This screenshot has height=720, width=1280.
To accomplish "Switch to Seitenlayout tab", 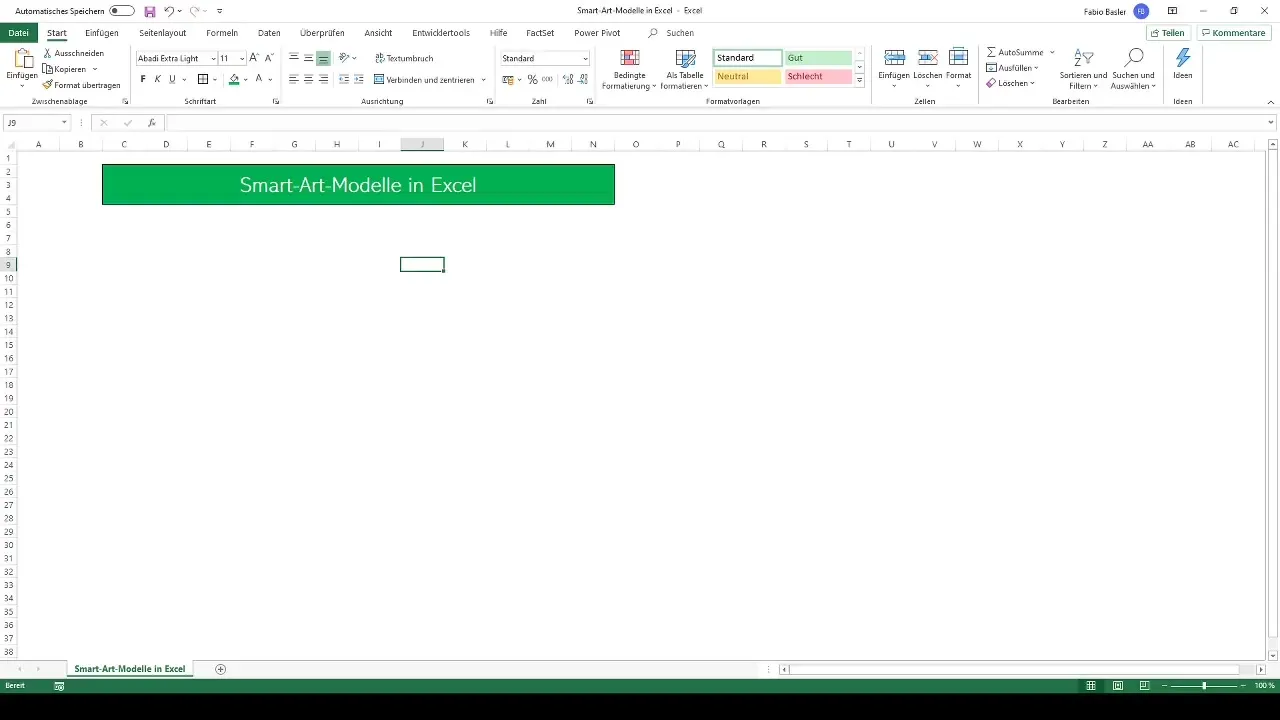I will [x=163, y=33].
